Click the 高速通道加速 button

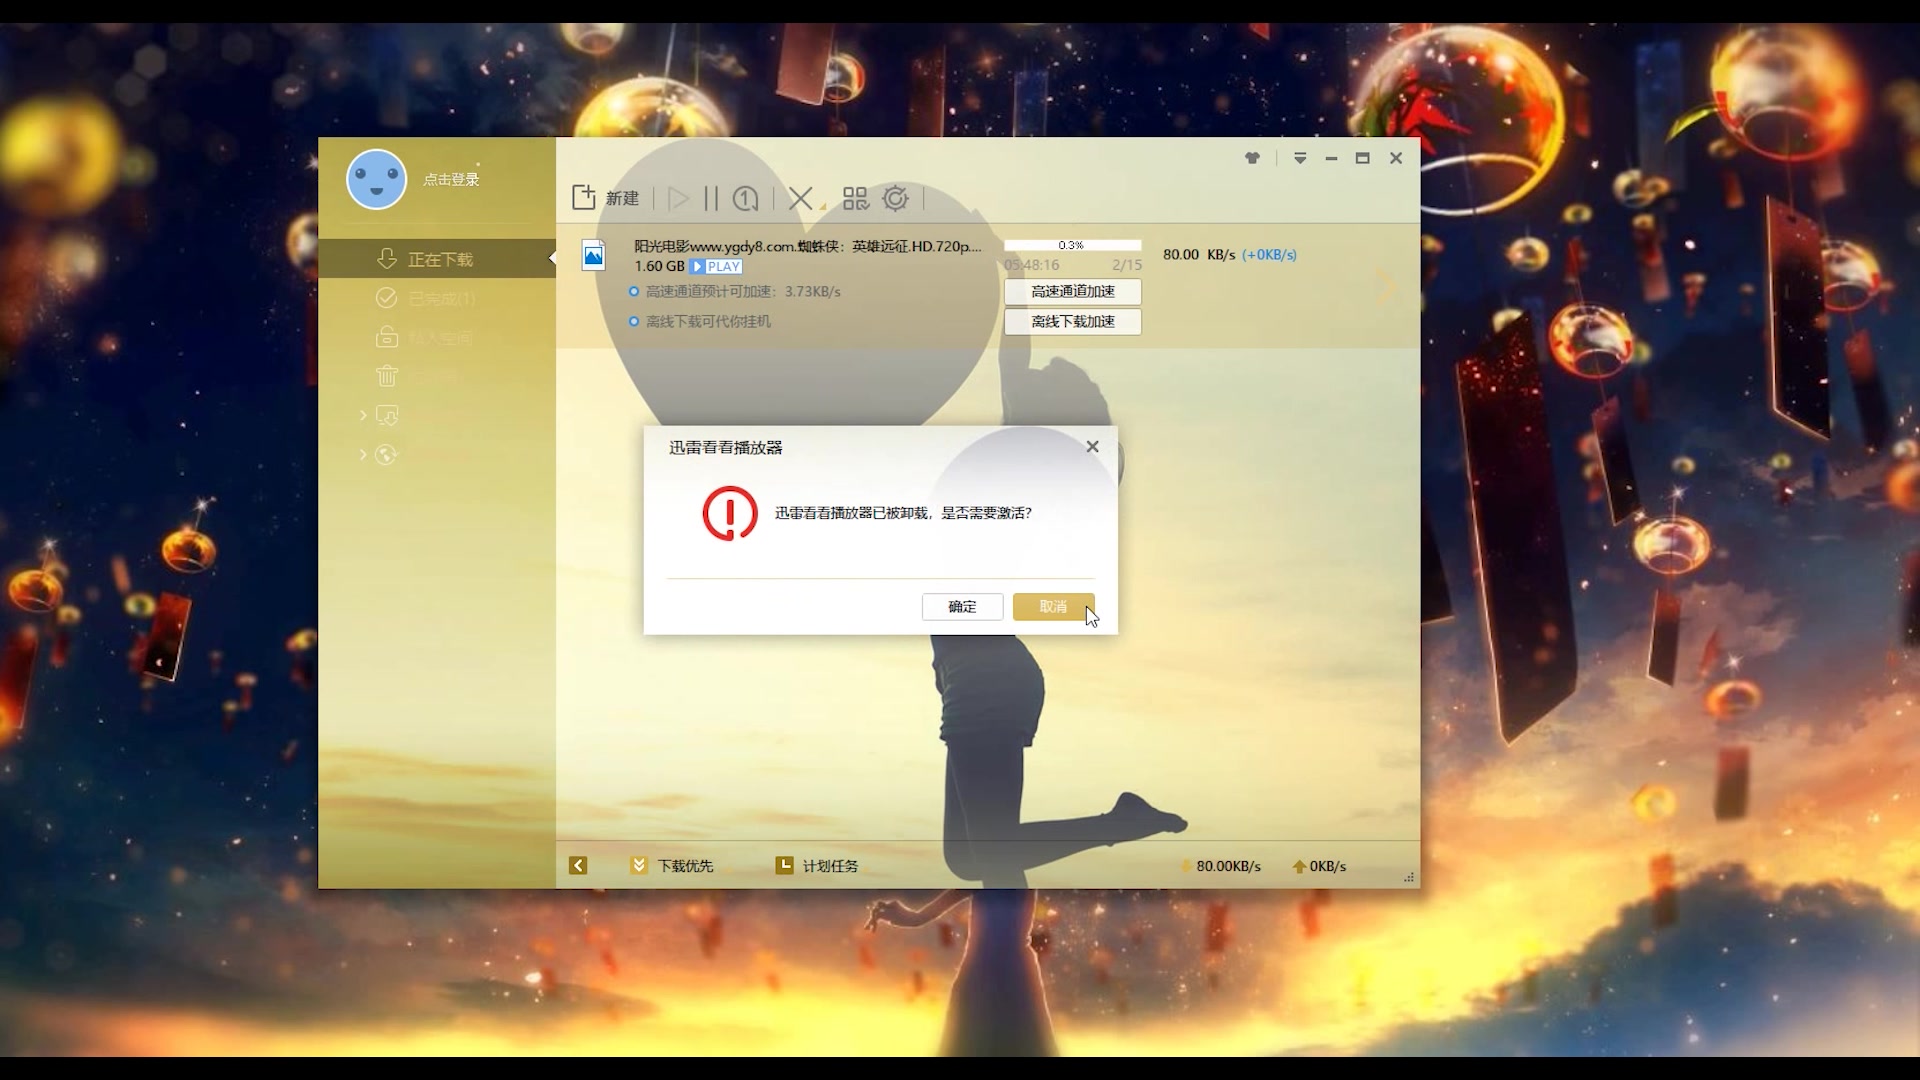[x=1072, y=291]
